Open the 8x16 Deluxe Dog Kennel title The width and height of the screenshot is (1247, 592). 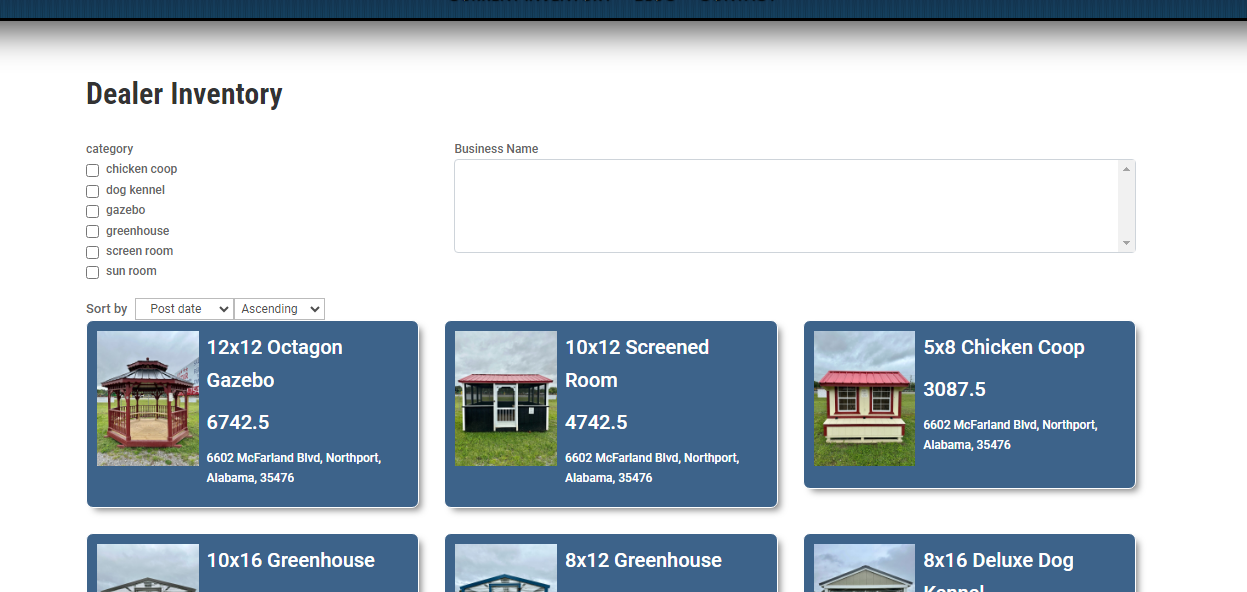998,572
